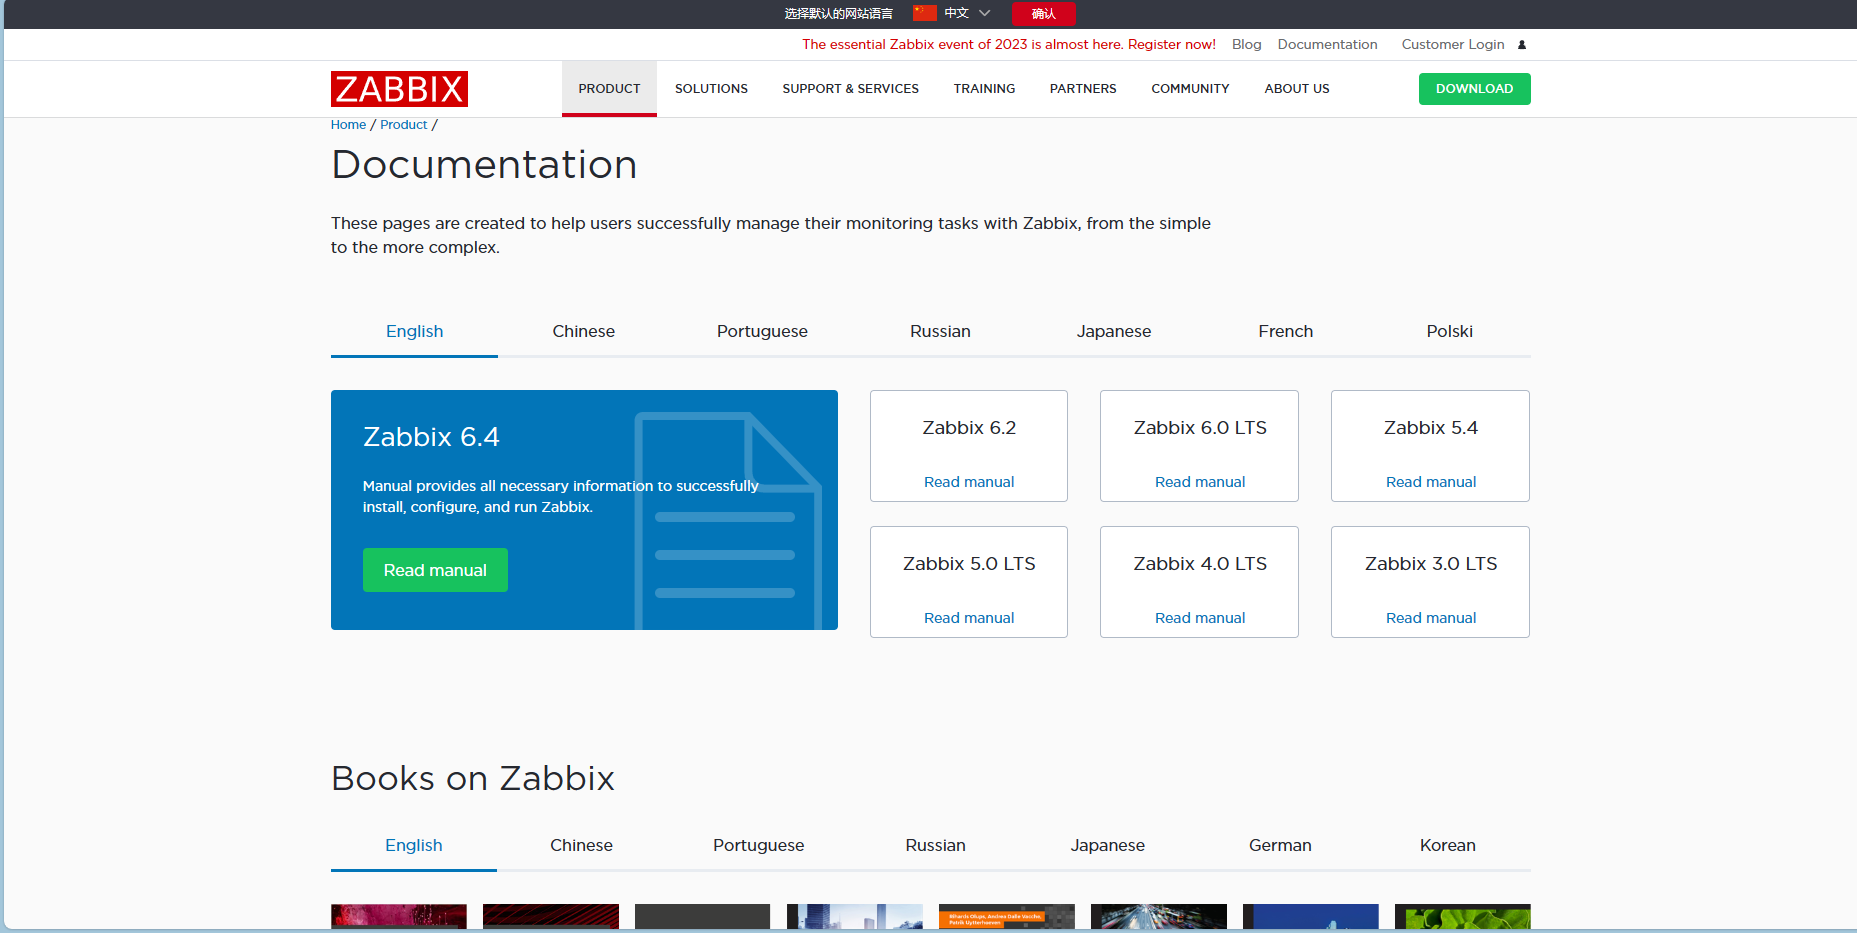Viewport: 1857px width, 933px height.
Task: Open the Zabbix 2023 event register link
Action: click(1009, 45)
